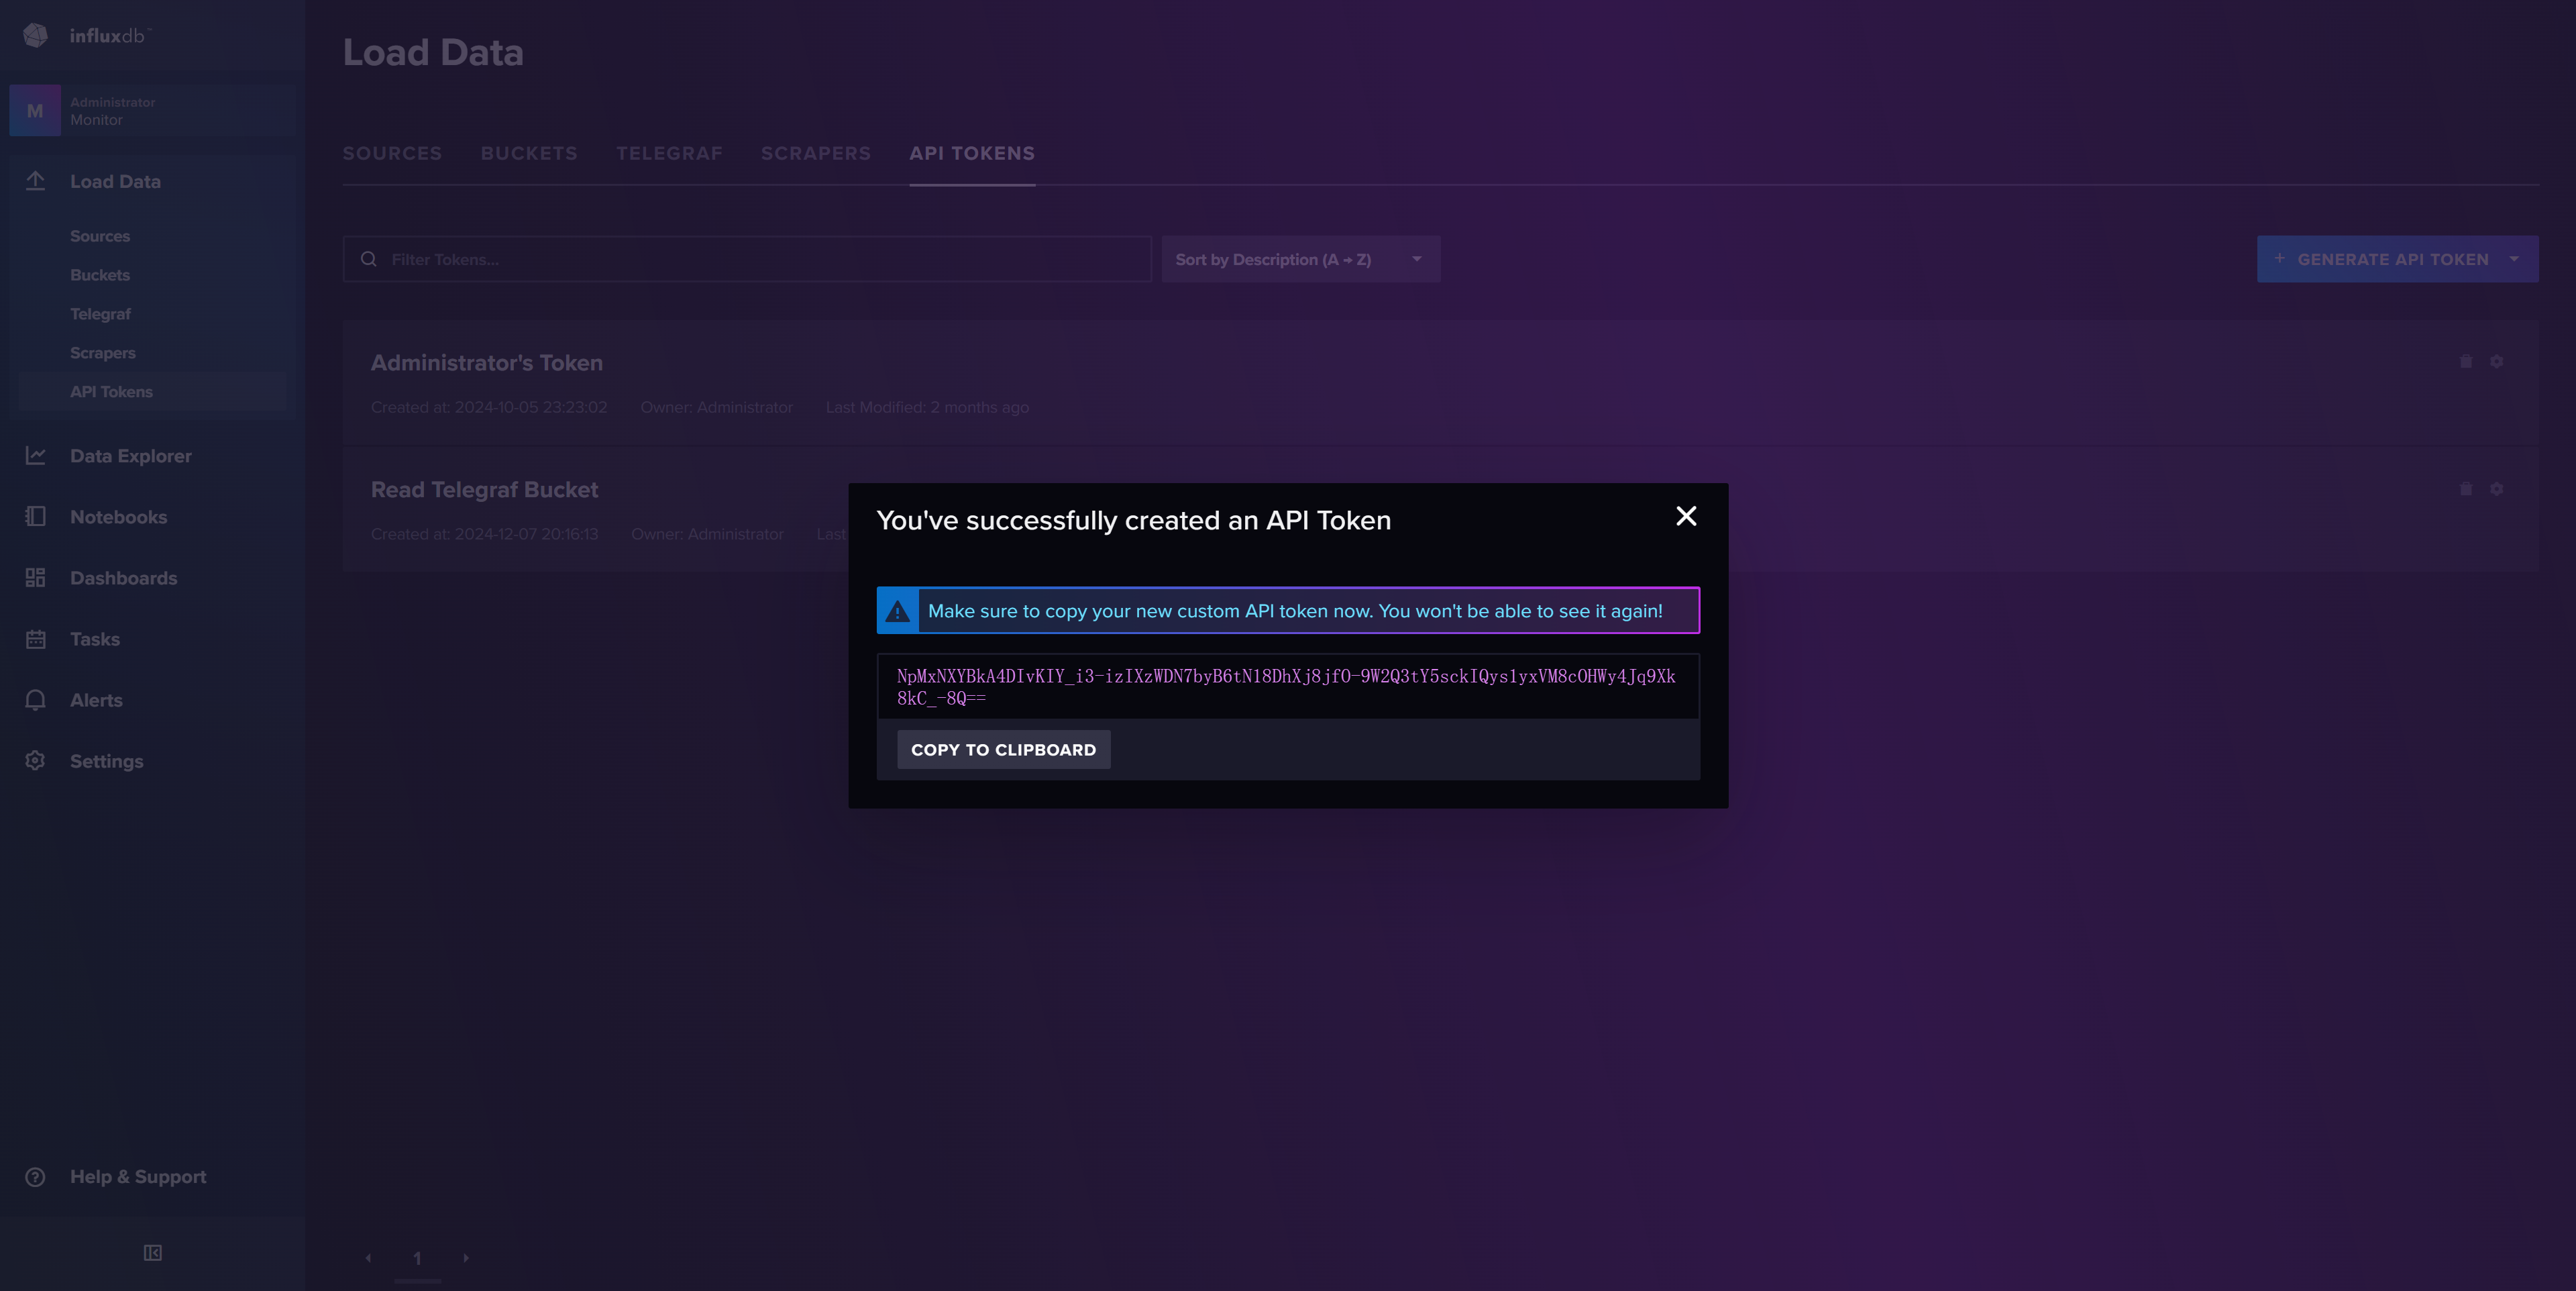Image resolution: width=2576 pixels, height=1291 pixels.
Task: Open settings gear for Read Telegraf Bucket
Action: pos(2496,489)
